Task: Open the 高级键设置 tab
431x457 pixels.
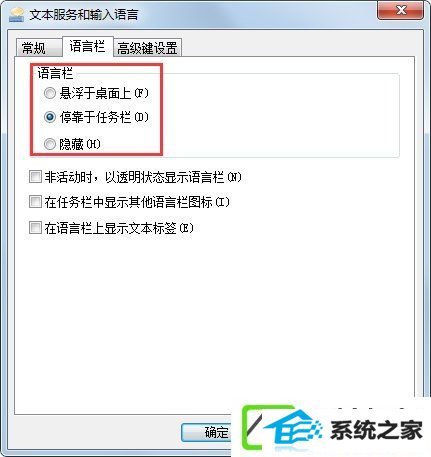Action: coord(147,48)
